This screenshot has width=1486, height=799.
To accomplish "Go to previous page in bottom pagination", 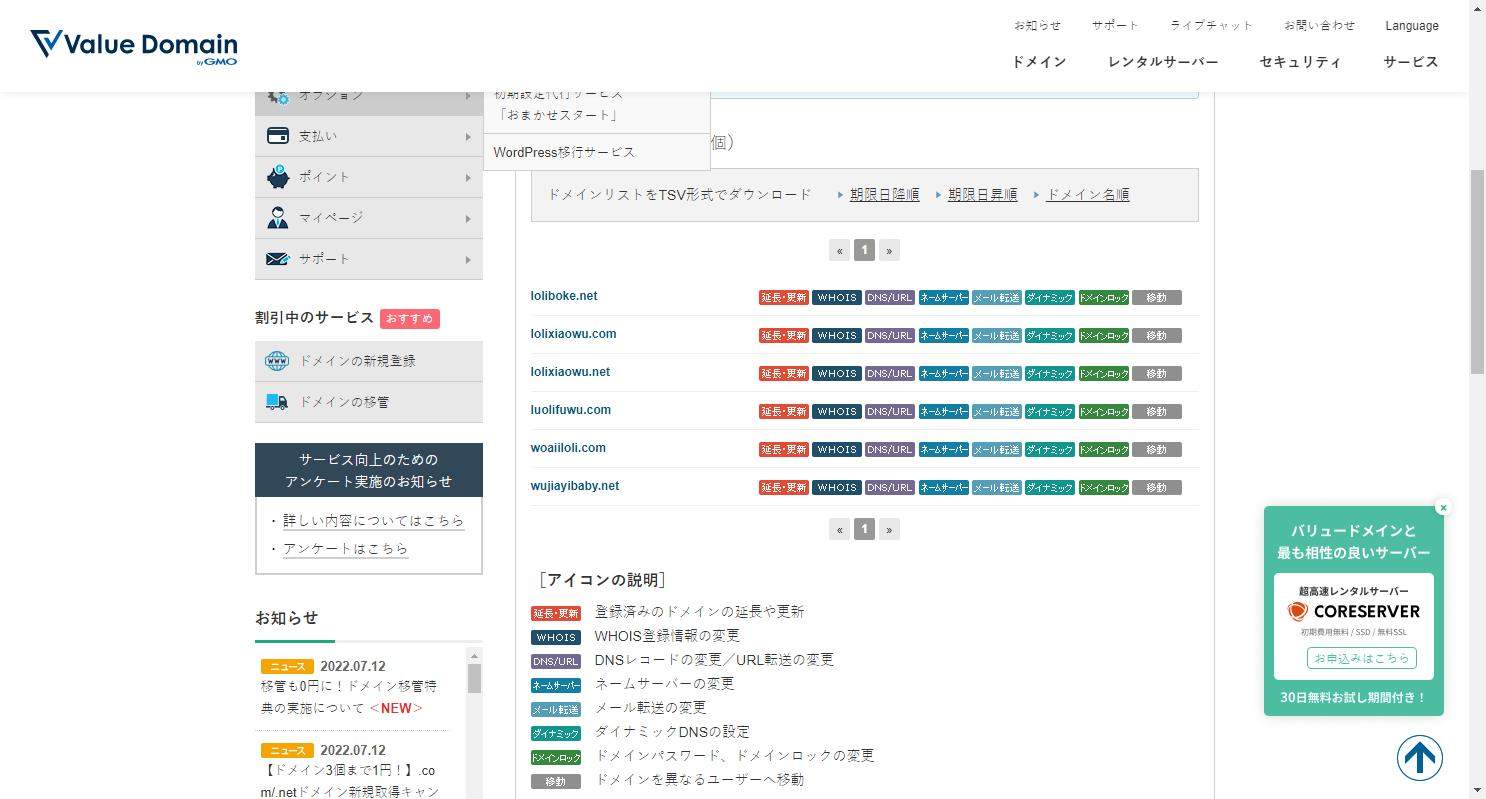I will click(839, 529).
